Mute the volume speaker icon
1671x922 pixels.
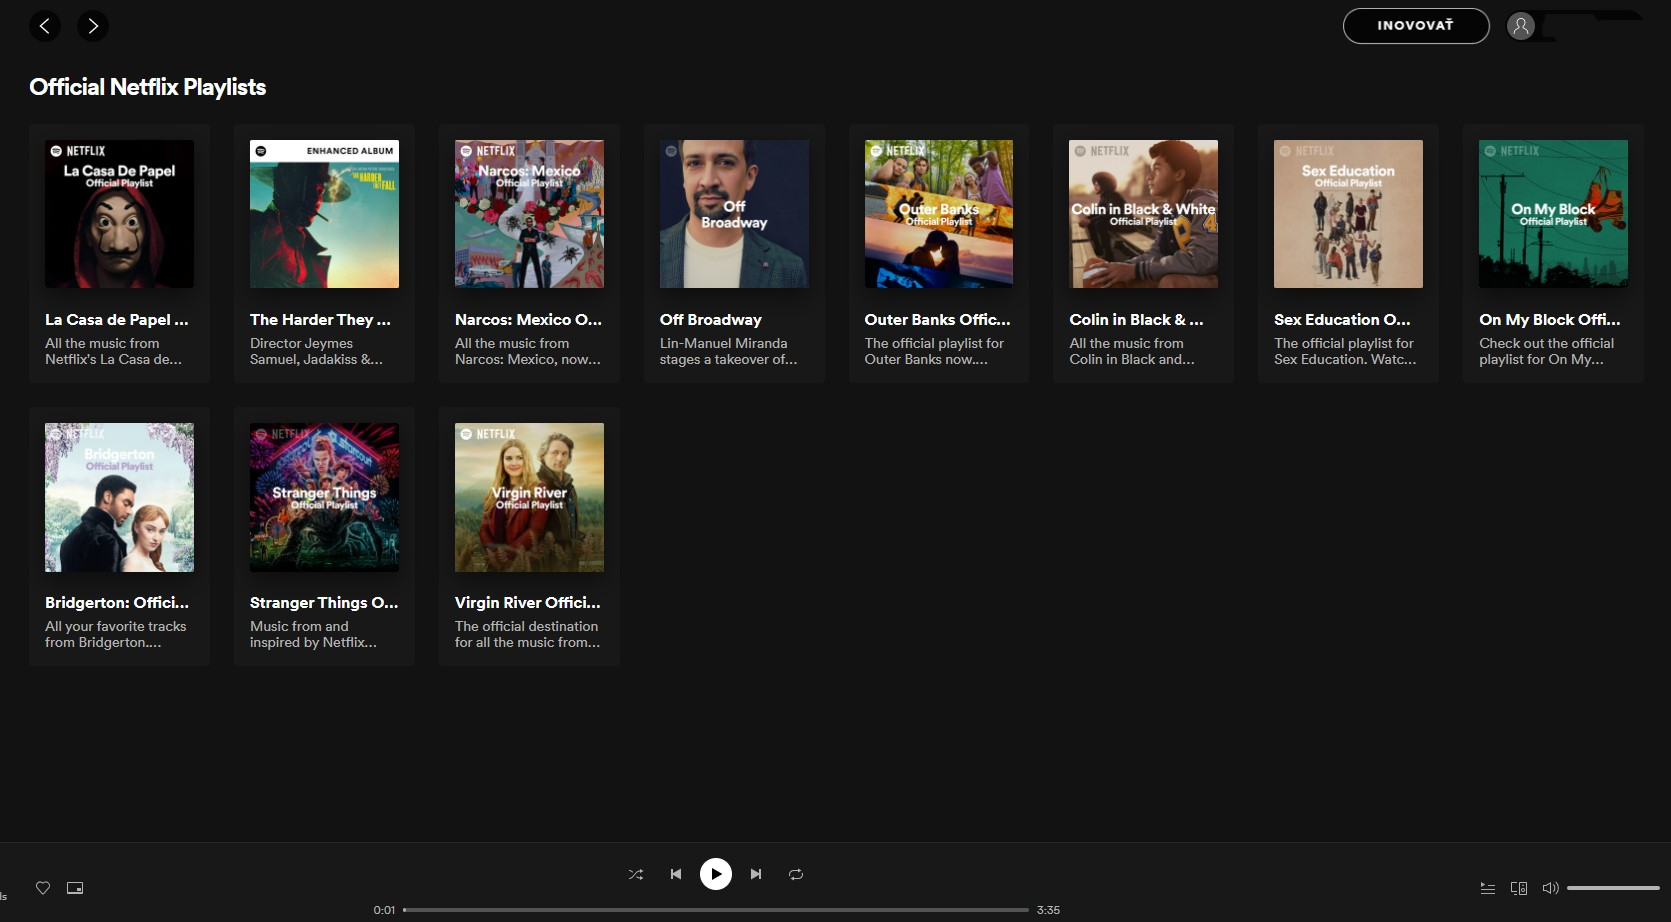coord(1551,888)
